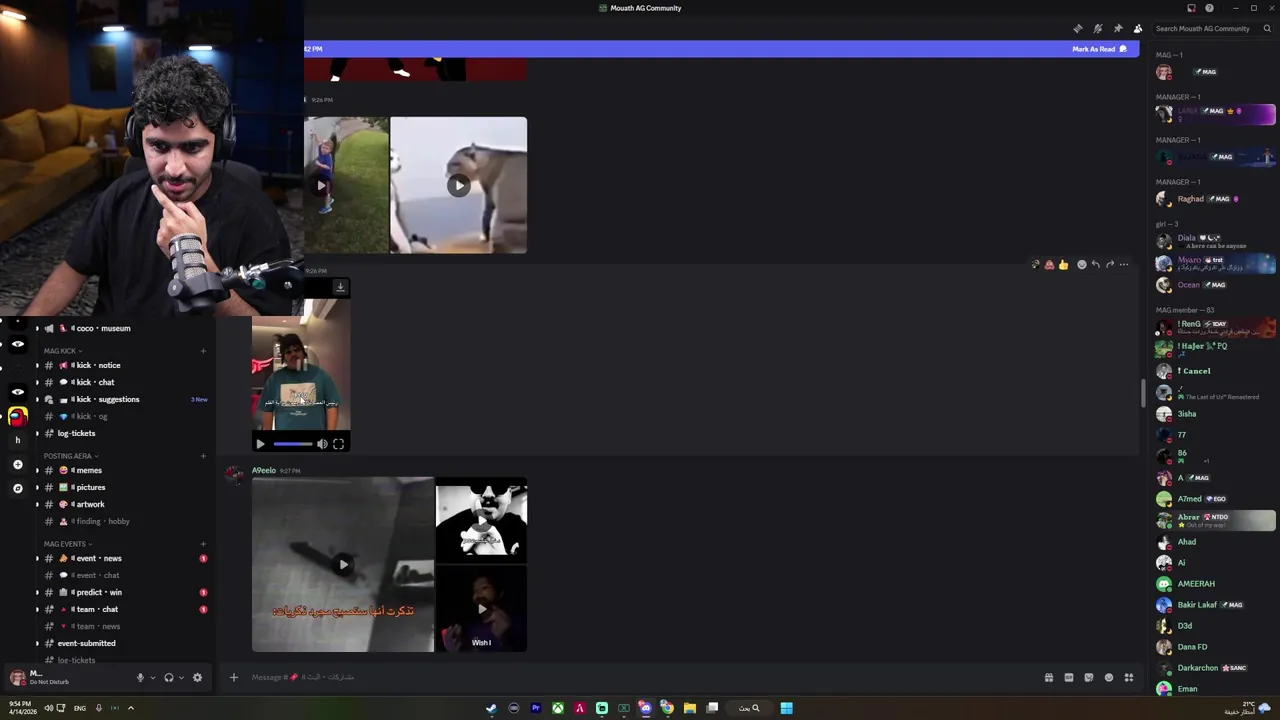Deafen with the headphones icon
Screen dimensions: 1280x720
(169, 677)
